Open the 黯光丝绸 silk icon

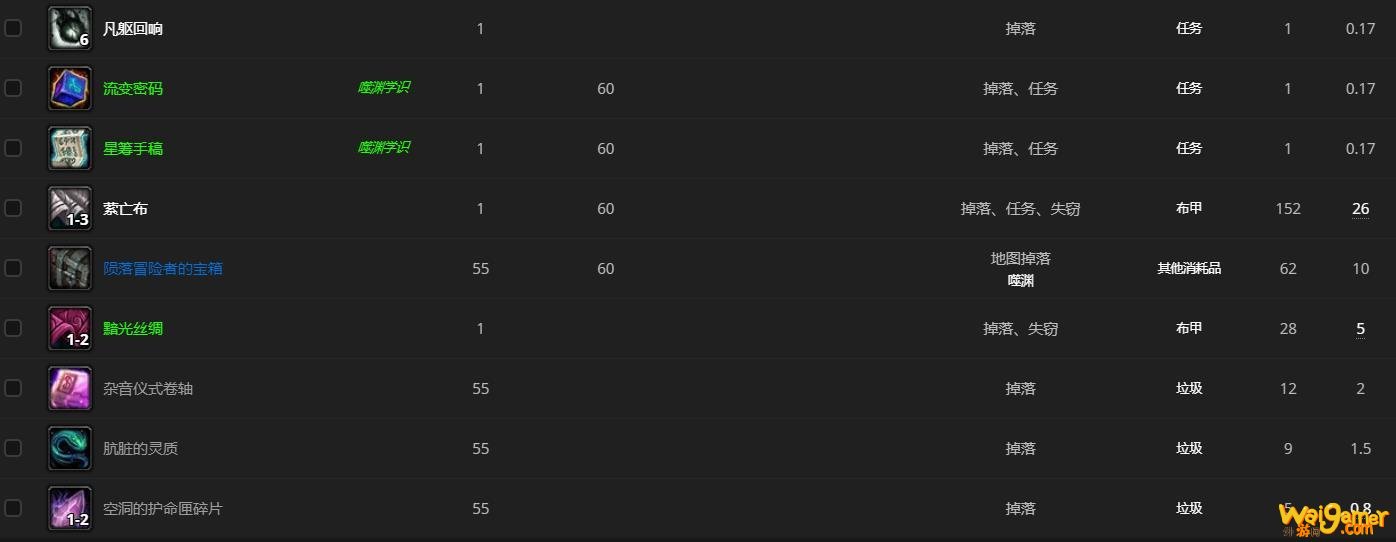[x=70, y=328]
